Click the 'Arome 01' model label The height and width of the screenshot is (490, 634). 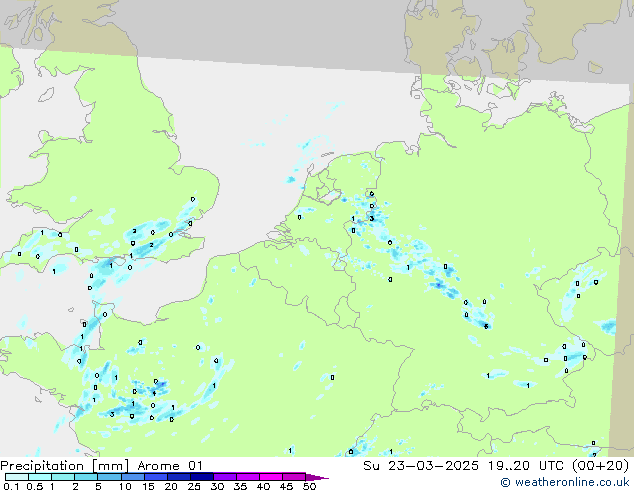[170, 466]
